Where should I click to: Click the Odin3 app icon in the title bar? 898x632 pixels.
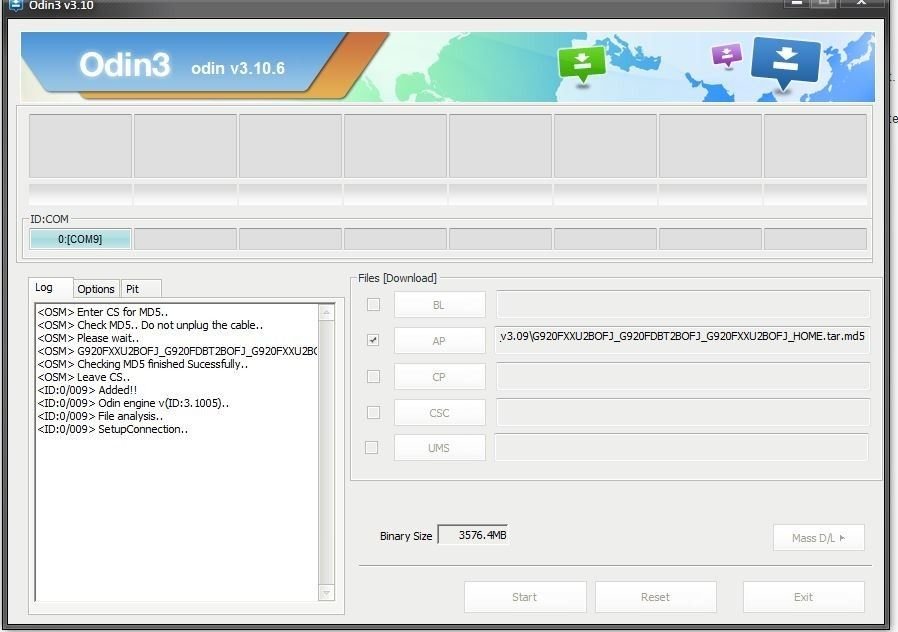pos(15,5)
